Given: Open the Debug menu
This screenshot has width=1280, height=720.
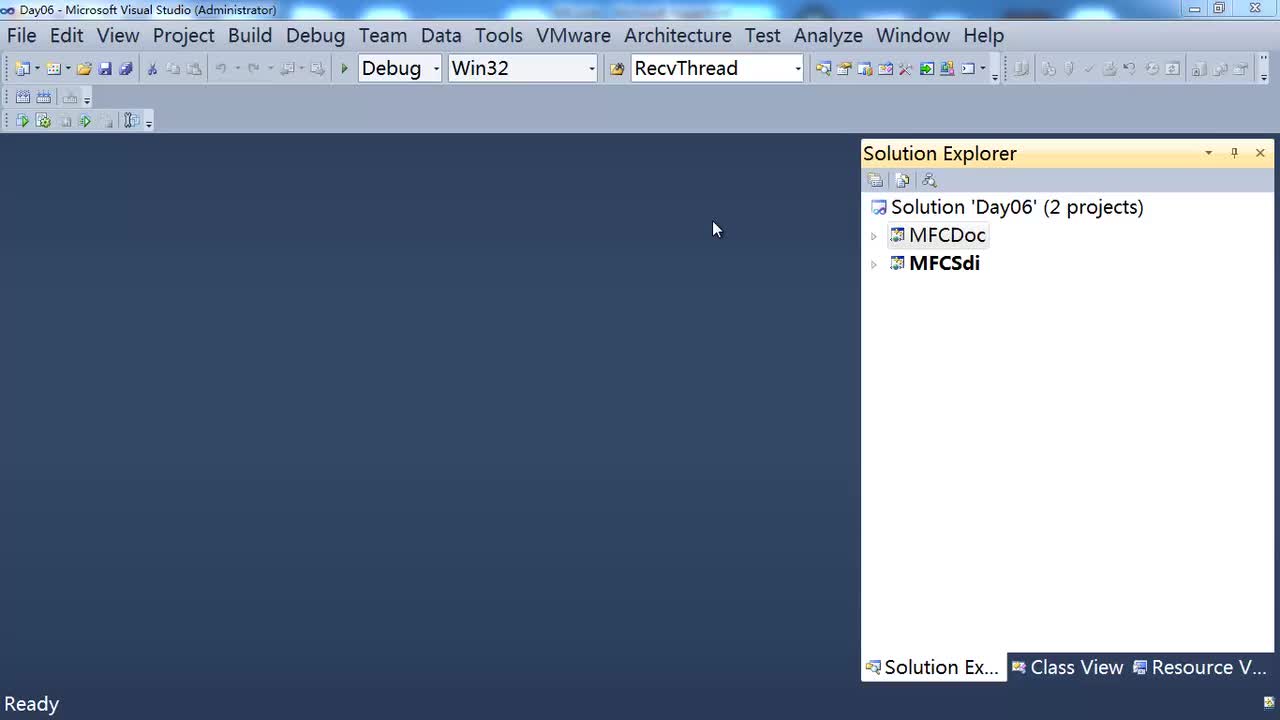Looking at the screenshot, I should [x=315, y=35].
